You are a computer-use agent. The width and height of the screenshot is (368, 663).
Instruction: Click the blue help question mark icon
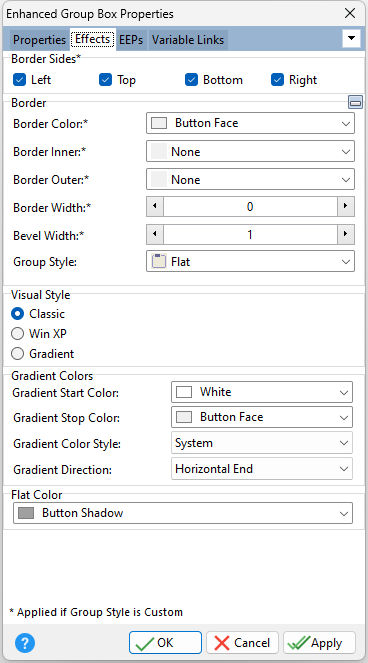(25, 643)
